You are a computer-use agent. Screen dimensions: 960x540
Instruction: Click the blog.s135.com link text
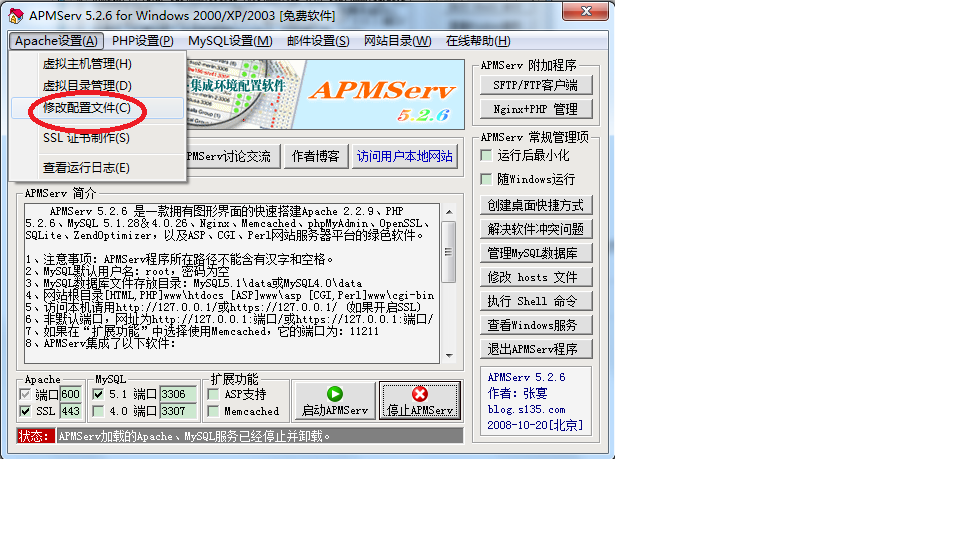coord(527,410)
